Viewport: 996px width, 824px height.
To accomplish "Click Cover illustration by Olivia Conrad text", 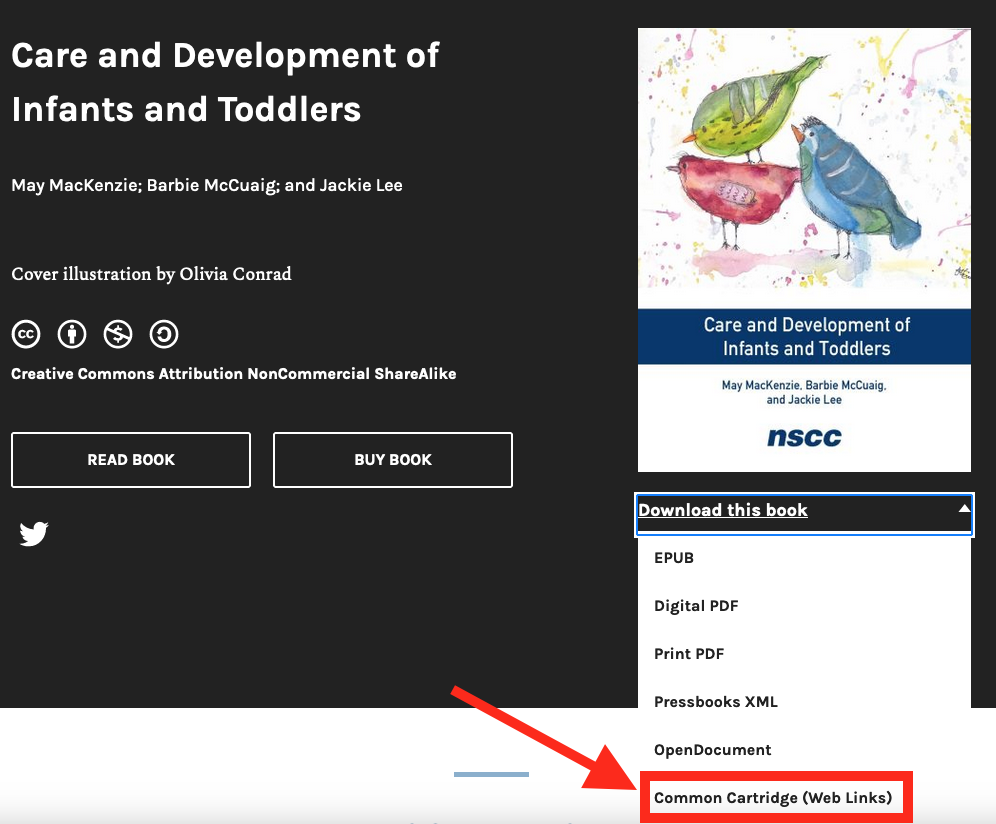I will point(151,274).
